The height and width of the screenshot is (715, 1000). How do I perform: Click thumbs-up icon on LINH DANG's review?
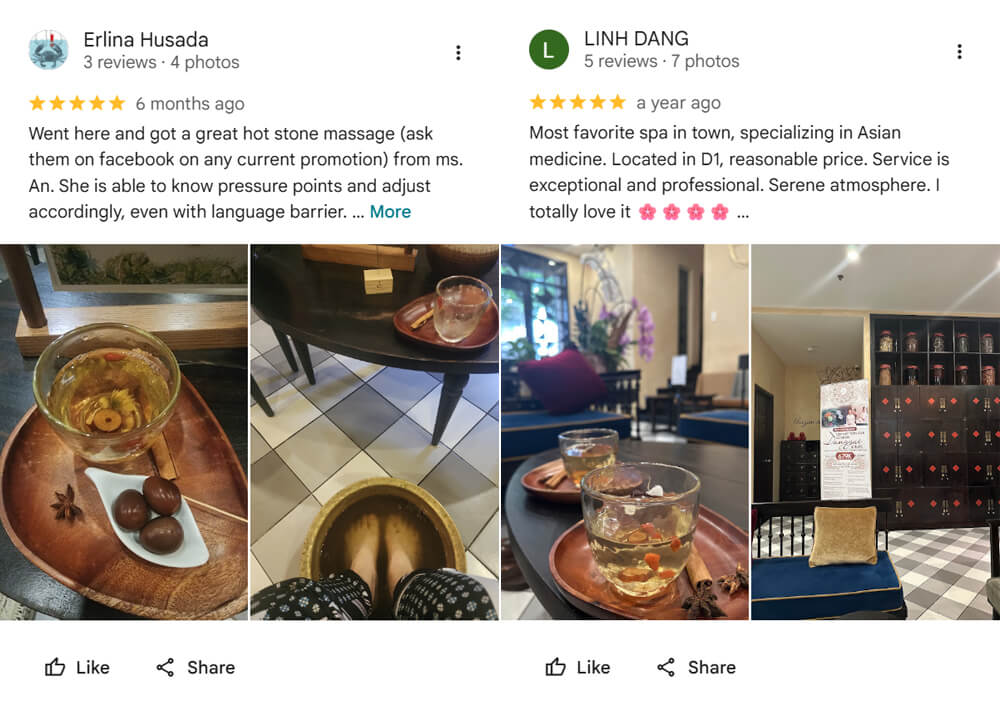coord(555,667)
